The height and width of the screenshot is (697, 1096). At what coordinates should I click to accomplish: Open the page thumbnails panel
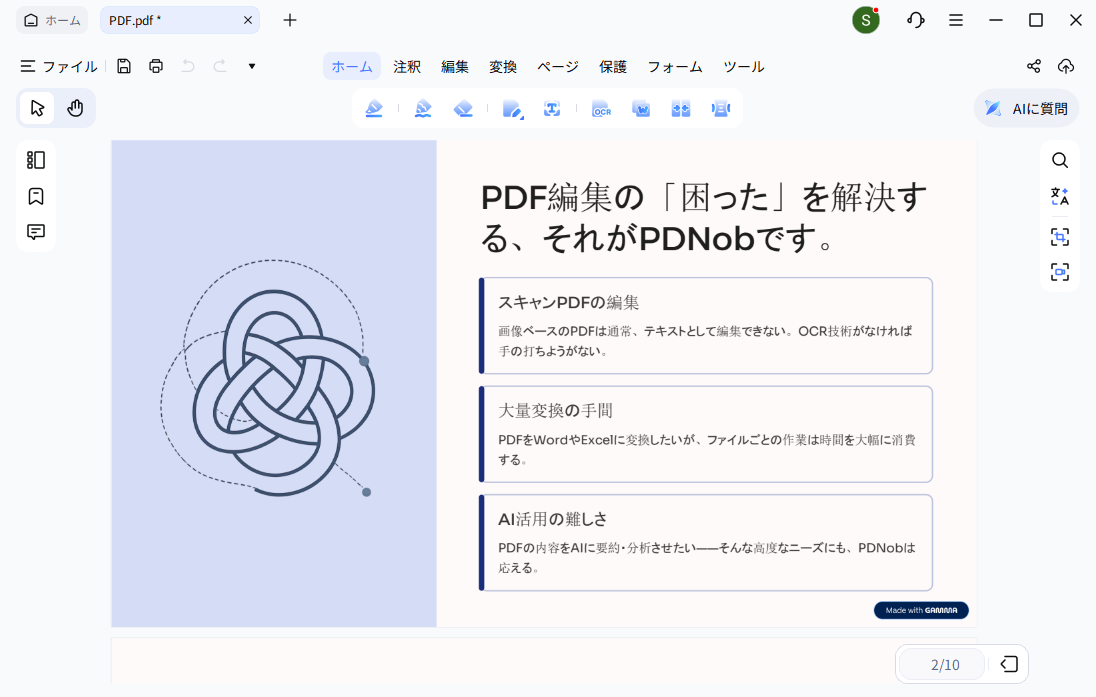click(x=35, y=159)
